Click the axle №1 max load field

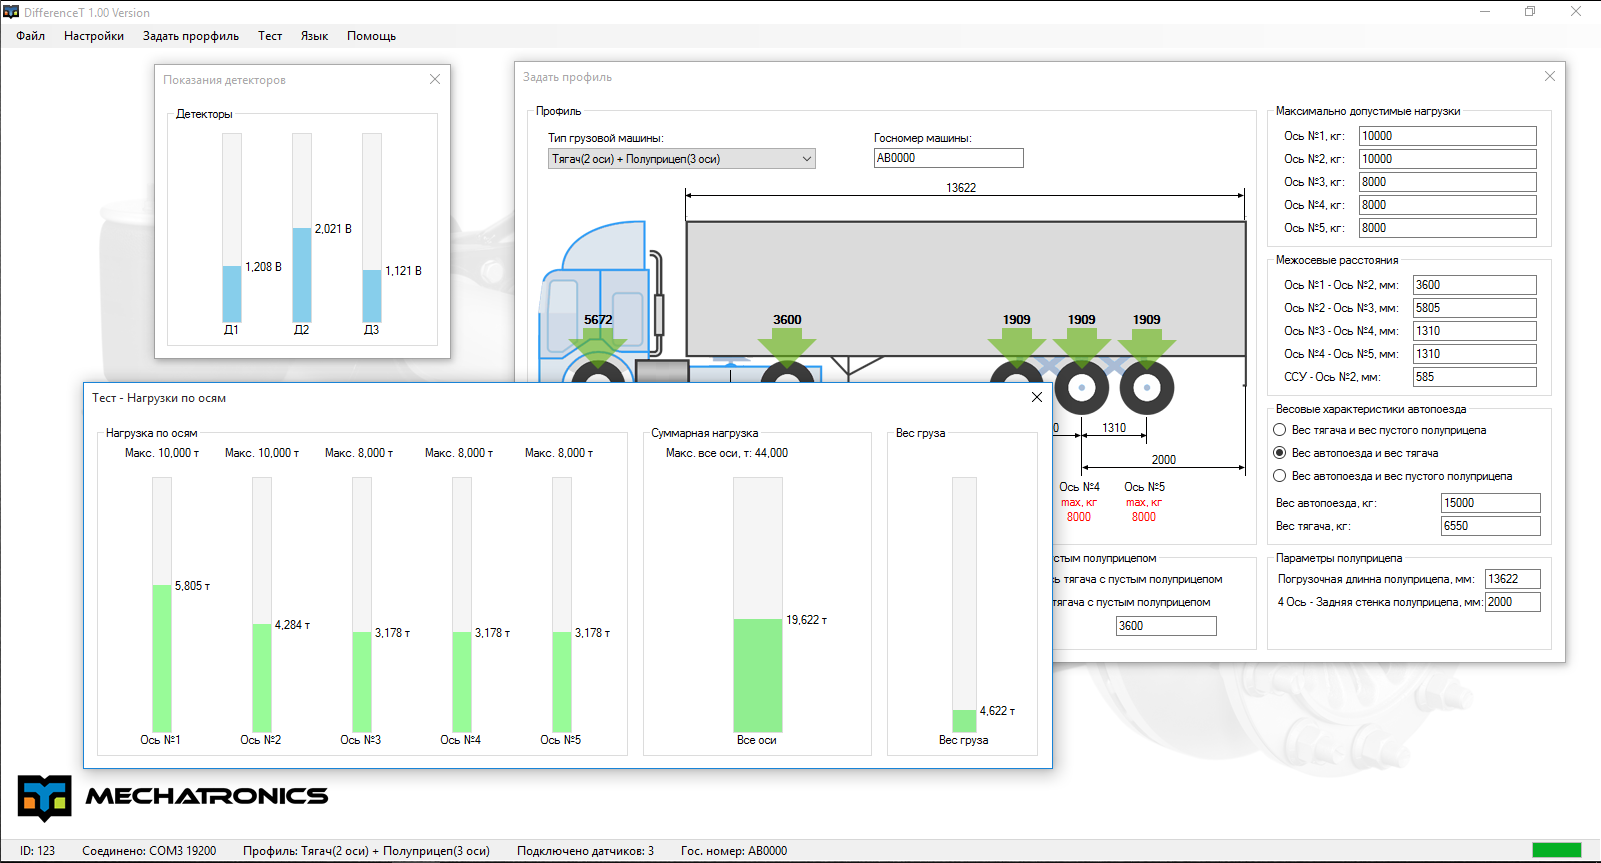1447,136
